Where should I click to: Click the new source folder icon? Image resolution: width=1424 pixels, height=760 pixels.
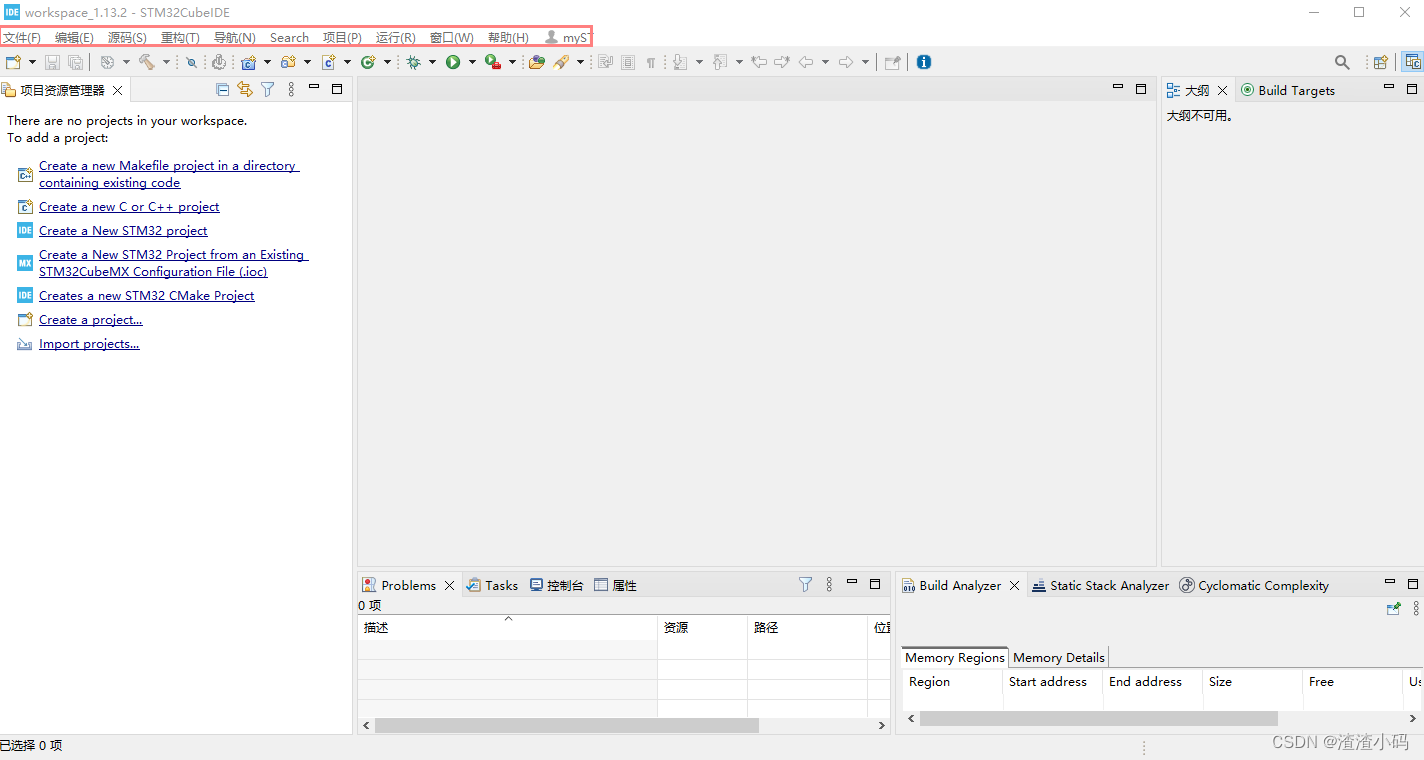(288, 62)
